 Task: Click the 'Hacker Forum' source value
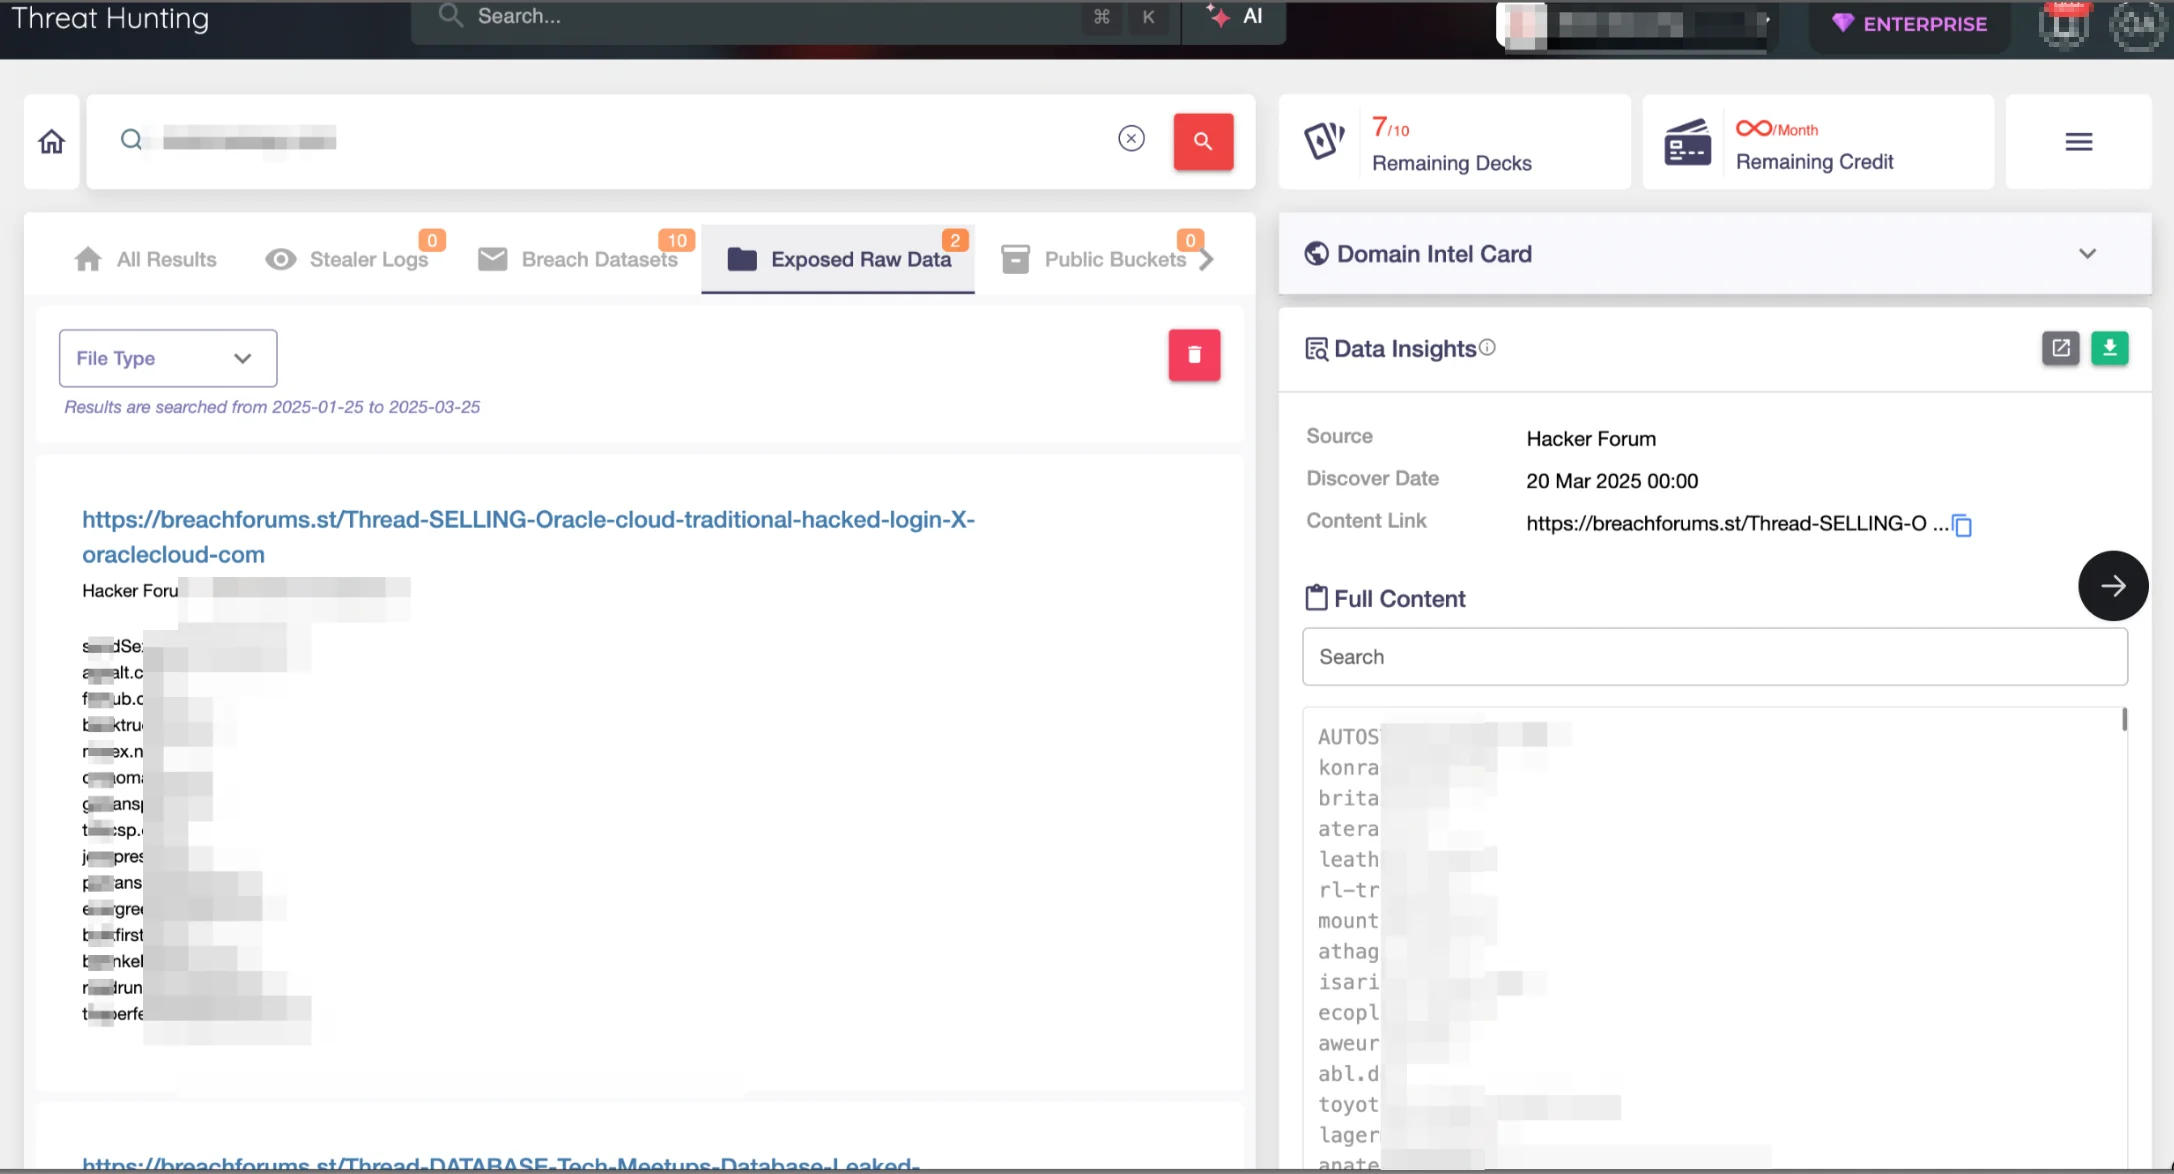tap(1591, 439)
